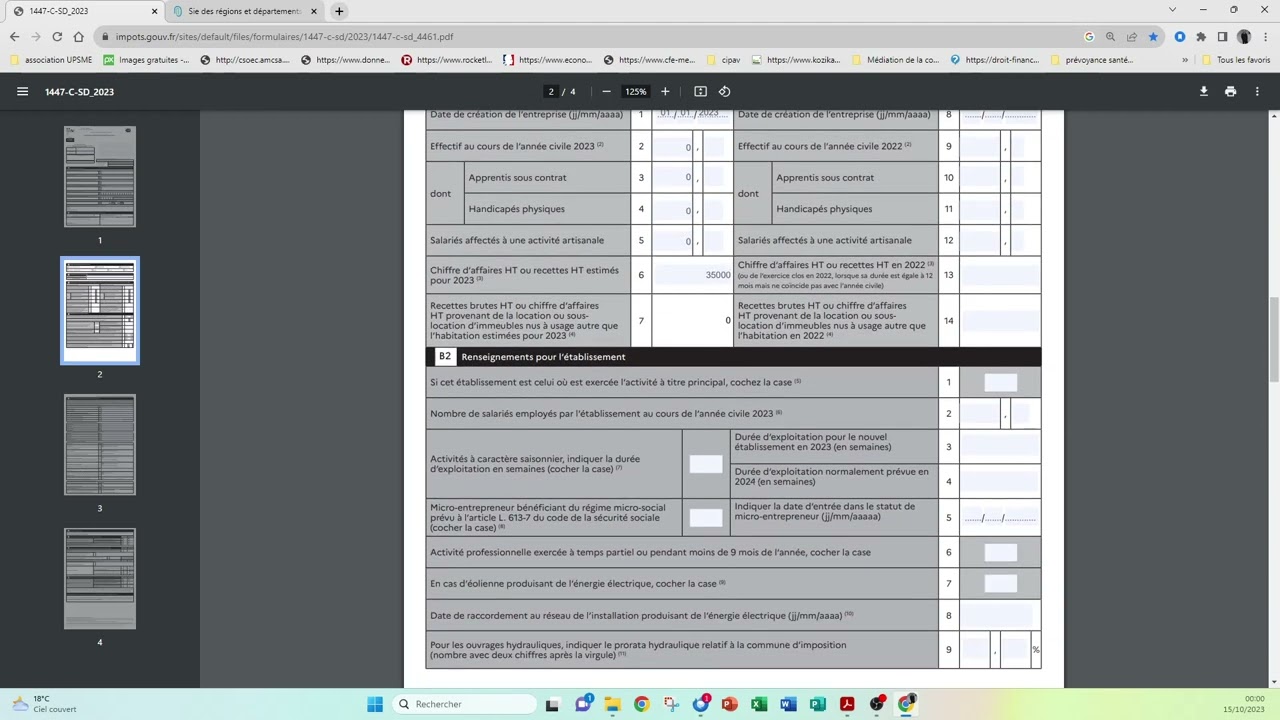1280x720 pixels.
Task: Open PowerPoint from taskbar
Action: pos(730,704)
